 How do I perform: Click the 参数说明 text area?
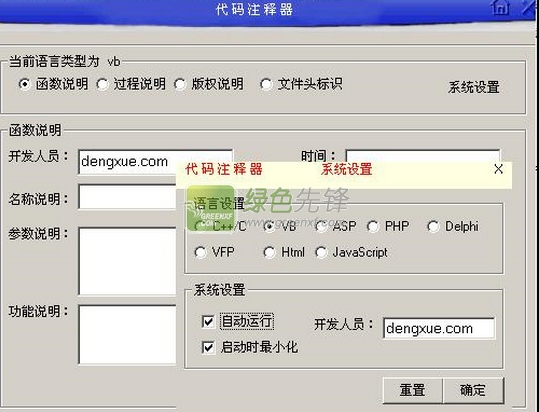127,261
